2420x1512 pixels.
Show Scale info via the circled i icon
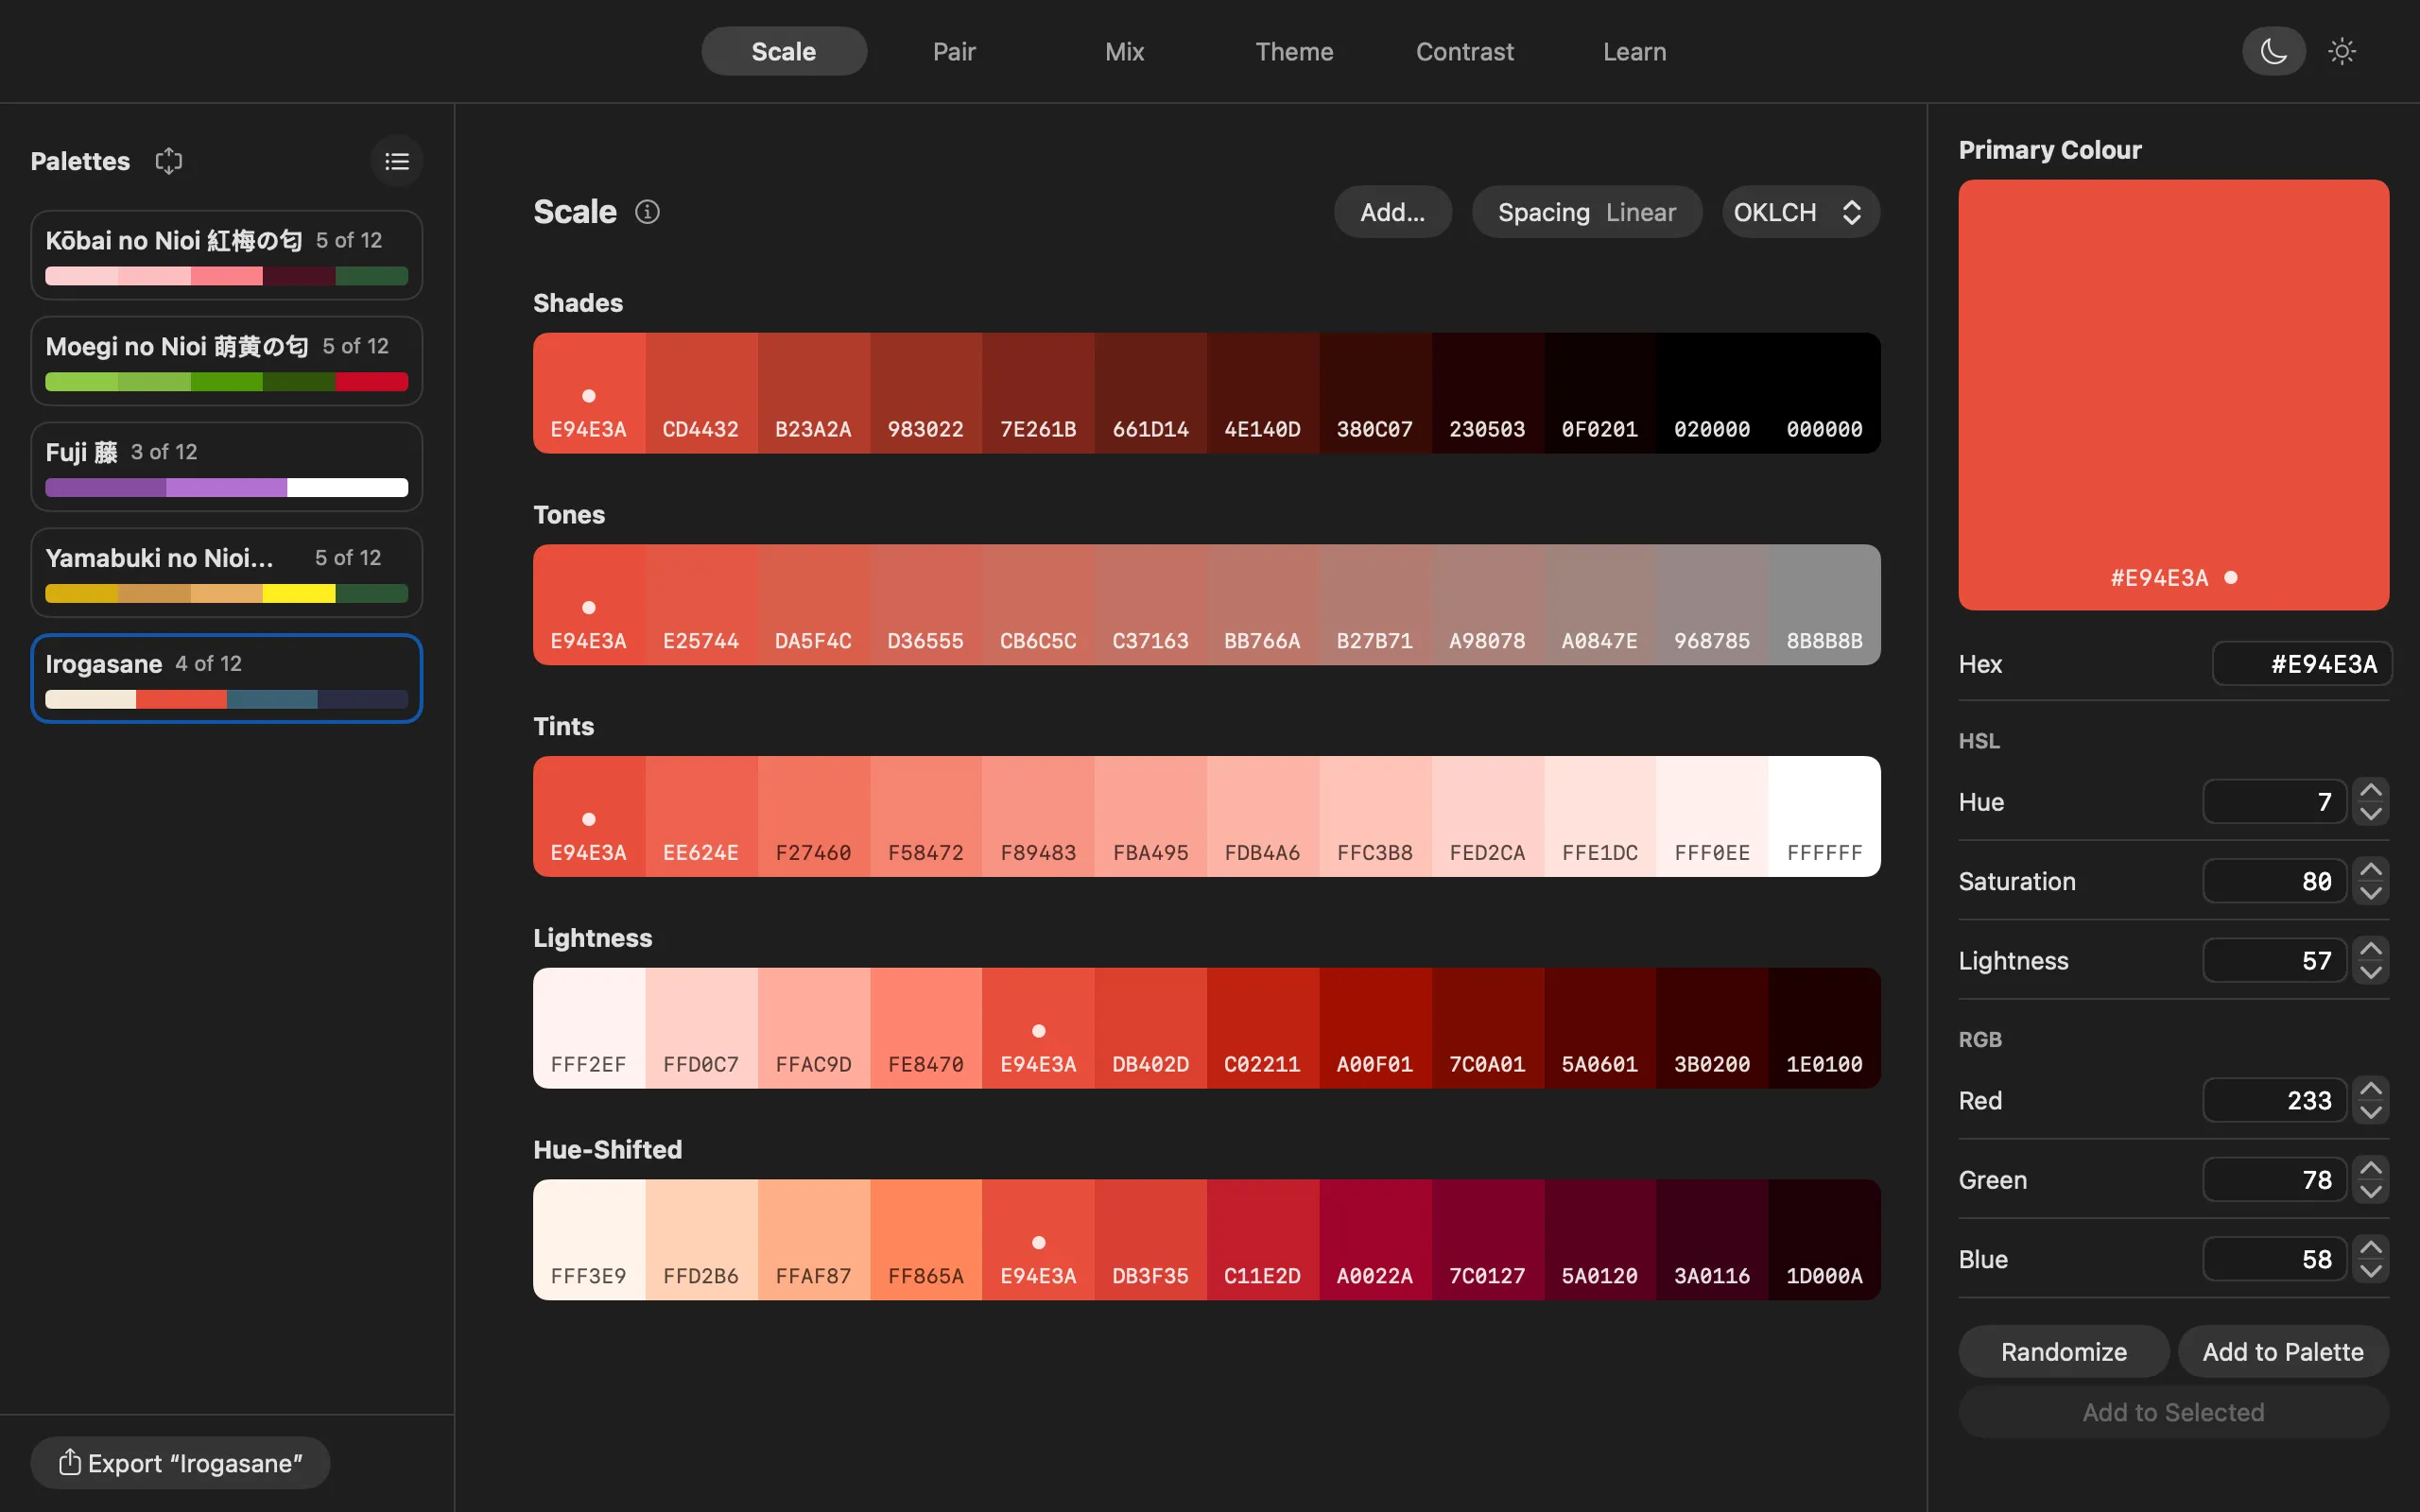tap(647, 212)
